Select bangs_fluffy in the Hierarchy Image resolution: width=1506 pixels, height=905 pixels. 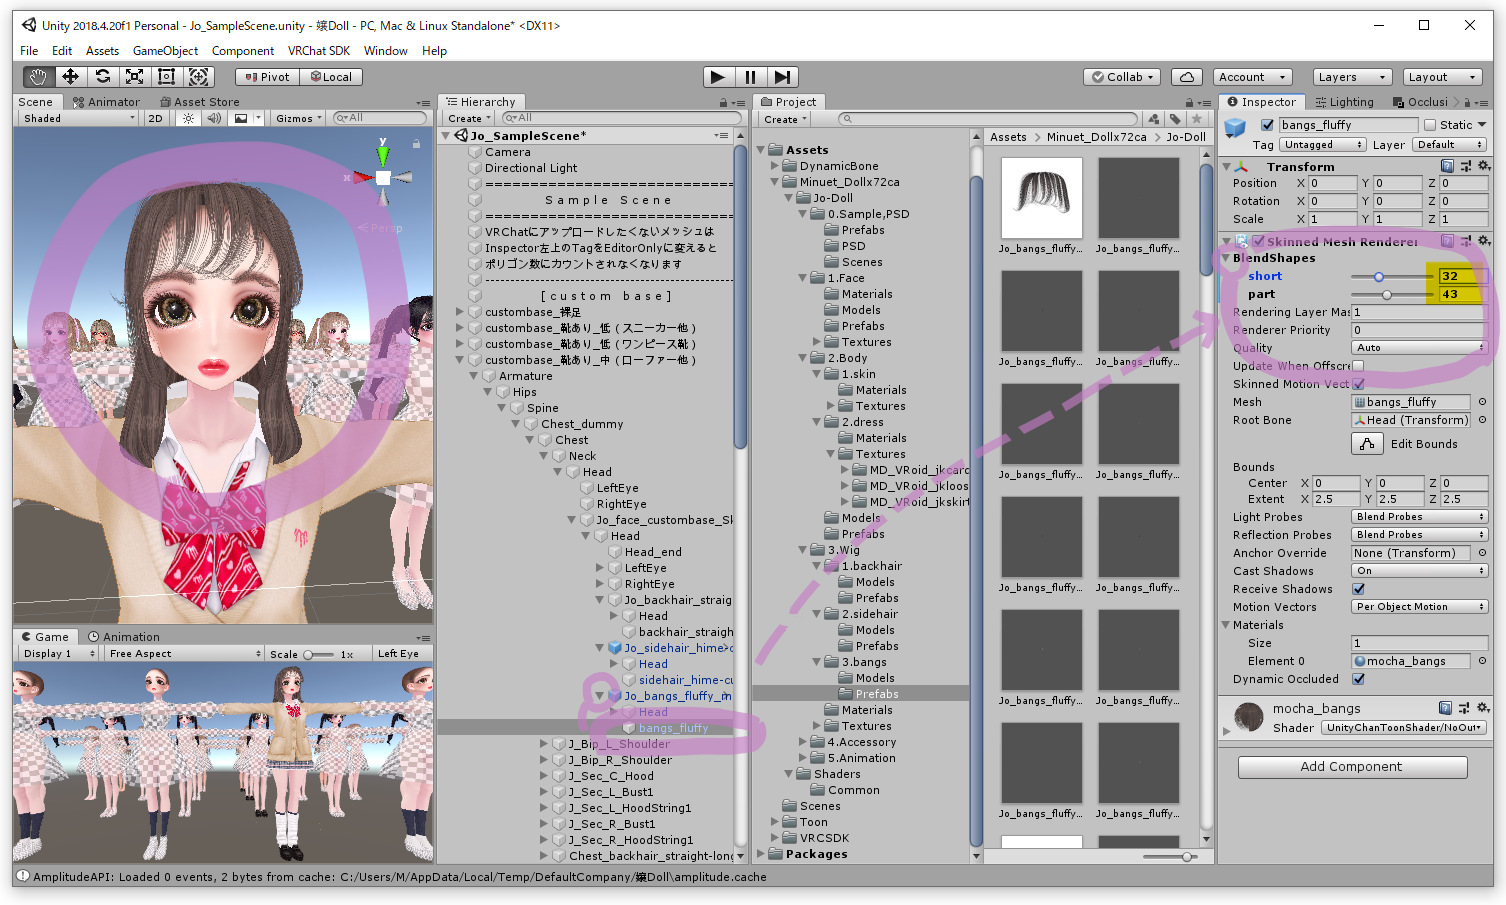click(674, 728)
